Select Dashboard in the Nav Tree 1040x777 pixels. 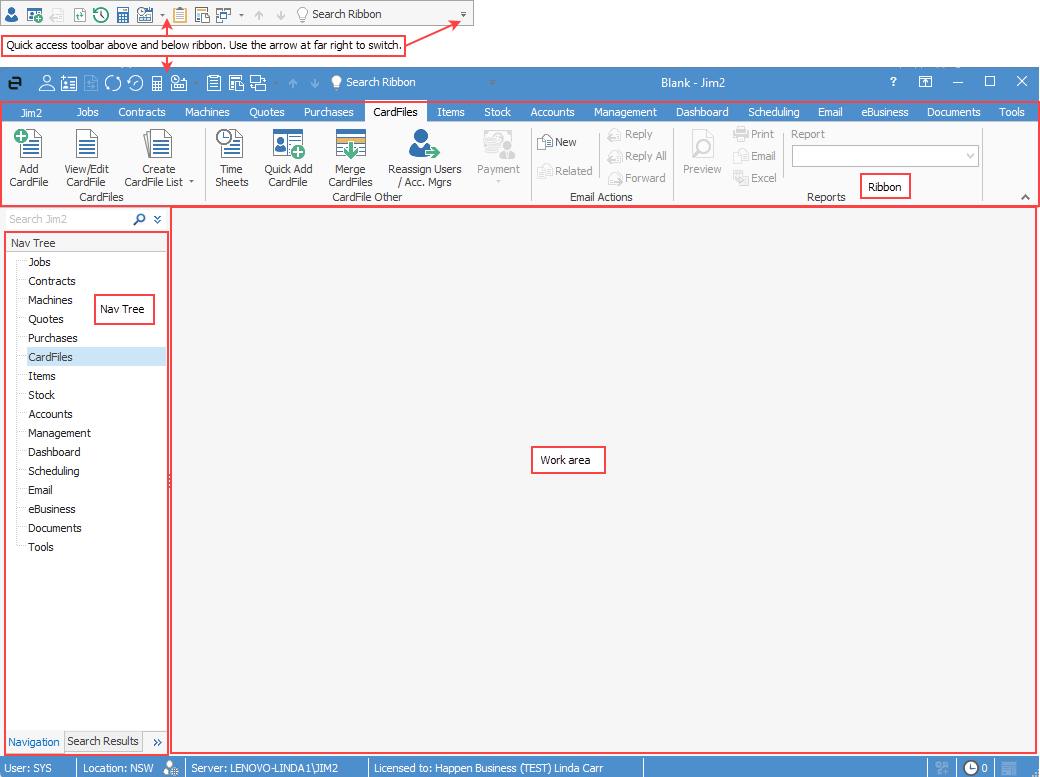(x=54, y=452)
